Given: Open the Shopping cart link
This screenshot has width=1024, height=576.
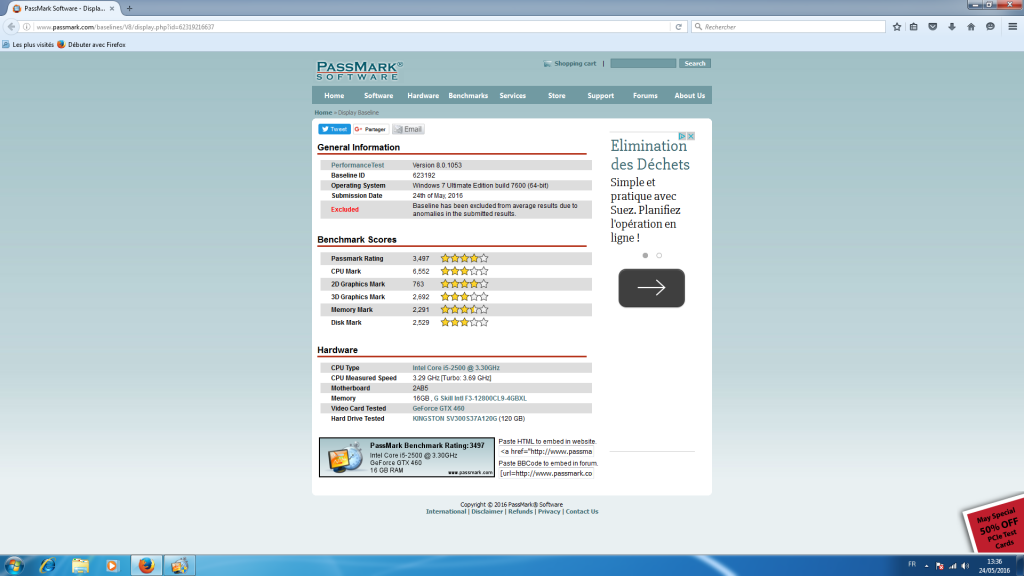Looking at the screenshot, I should click(x=569, y=63).
